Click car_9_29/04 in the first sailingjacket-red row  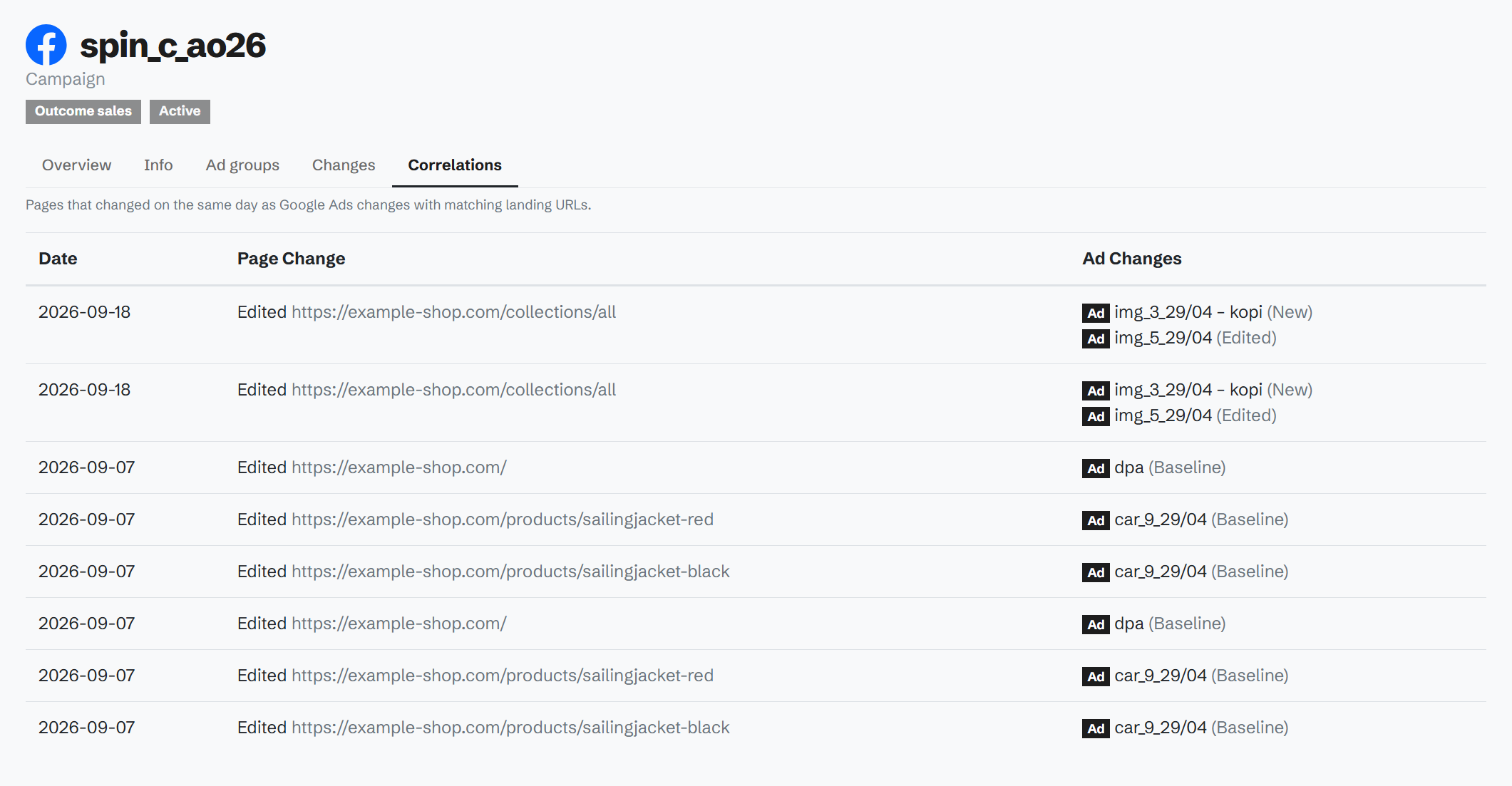tap(1161, 520)
